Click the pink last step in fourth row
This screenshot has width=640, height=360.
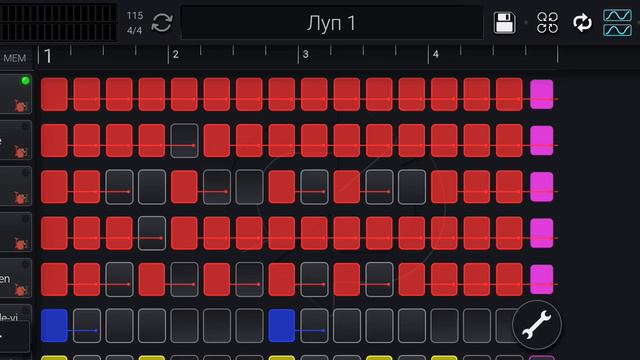click(x=542, y=233)
